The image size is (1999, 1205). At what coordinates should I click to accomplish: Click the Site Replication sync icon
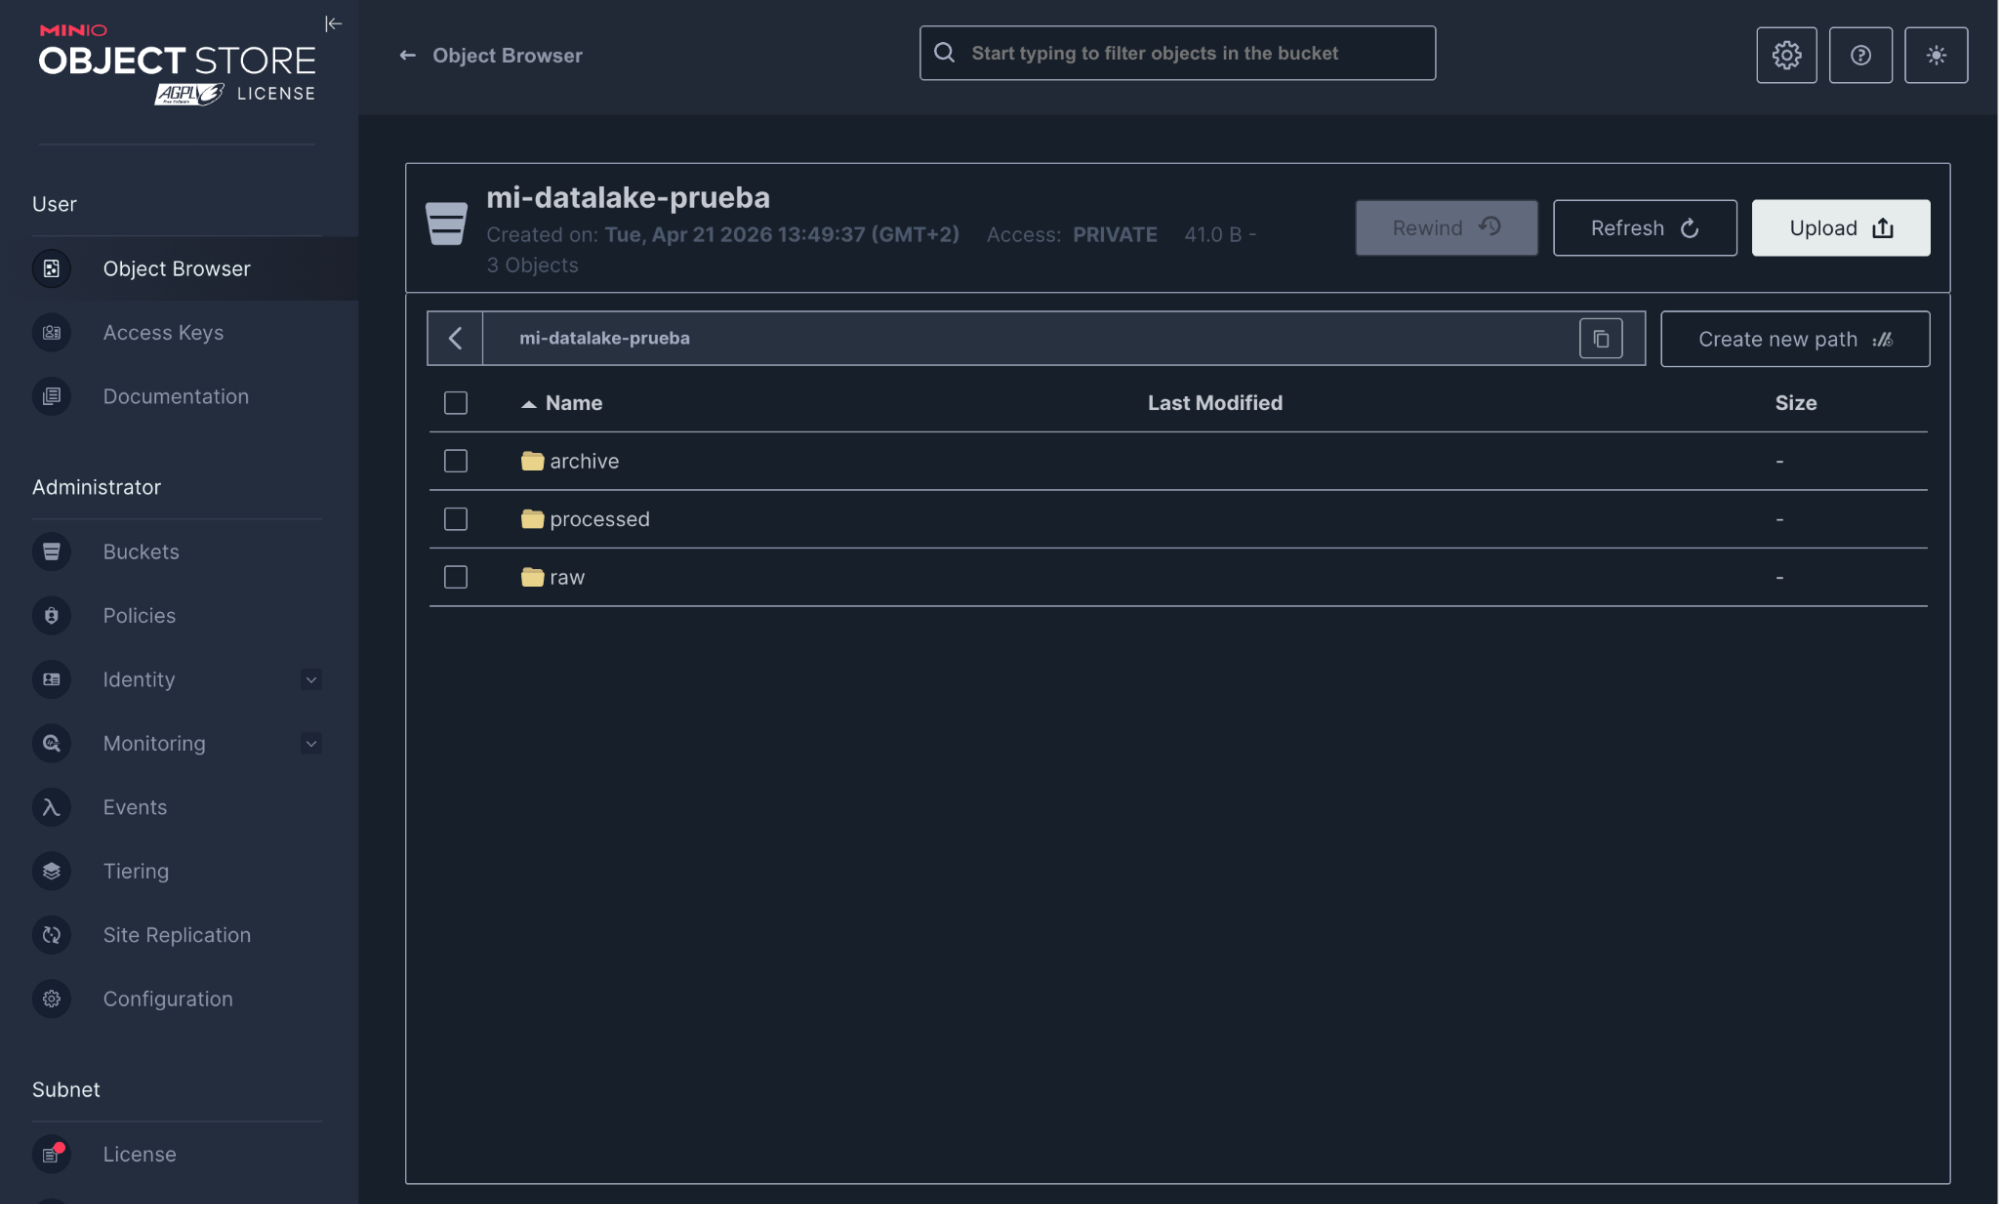pos(51,935)
